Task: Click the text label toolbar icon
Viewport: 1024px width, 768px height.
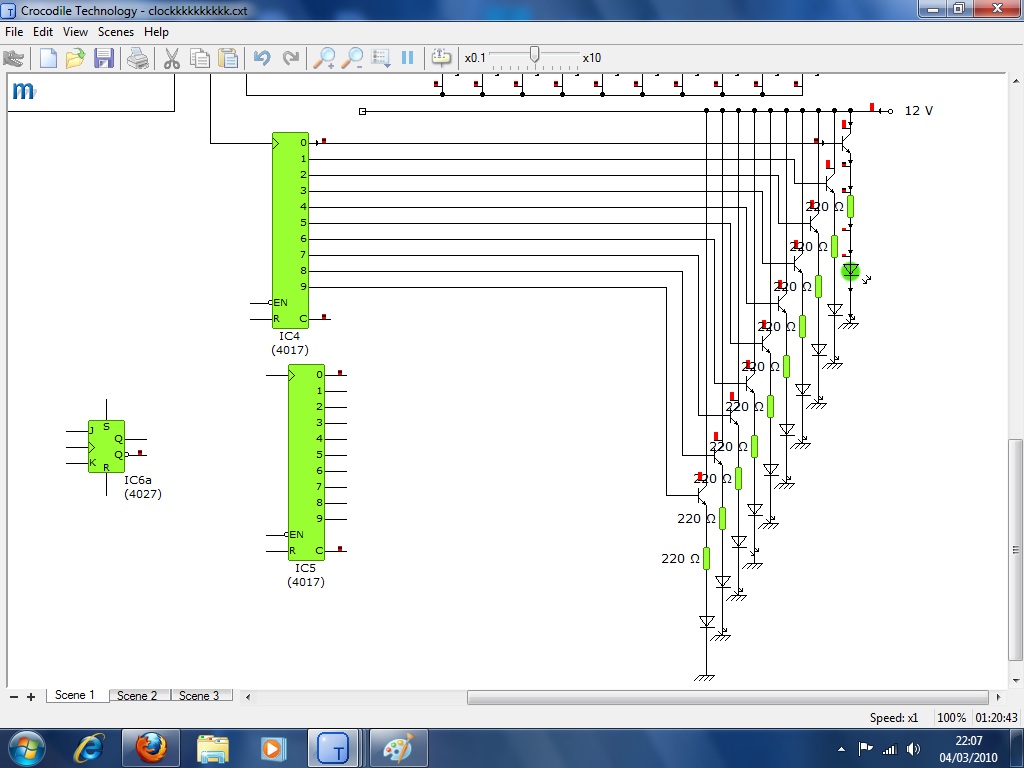Action: (x=441, y=58)
